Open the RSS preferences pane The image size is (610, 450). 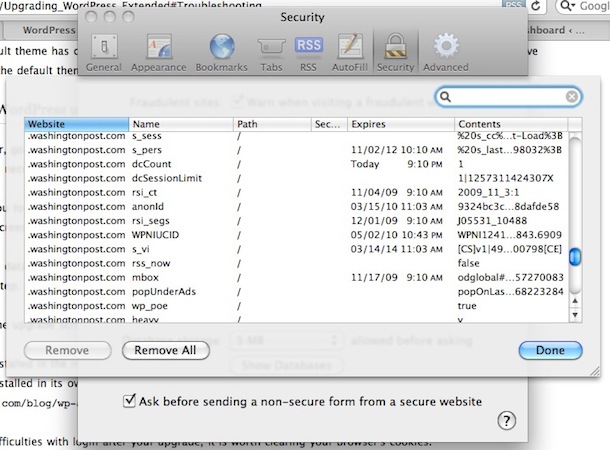pos(308,53)
